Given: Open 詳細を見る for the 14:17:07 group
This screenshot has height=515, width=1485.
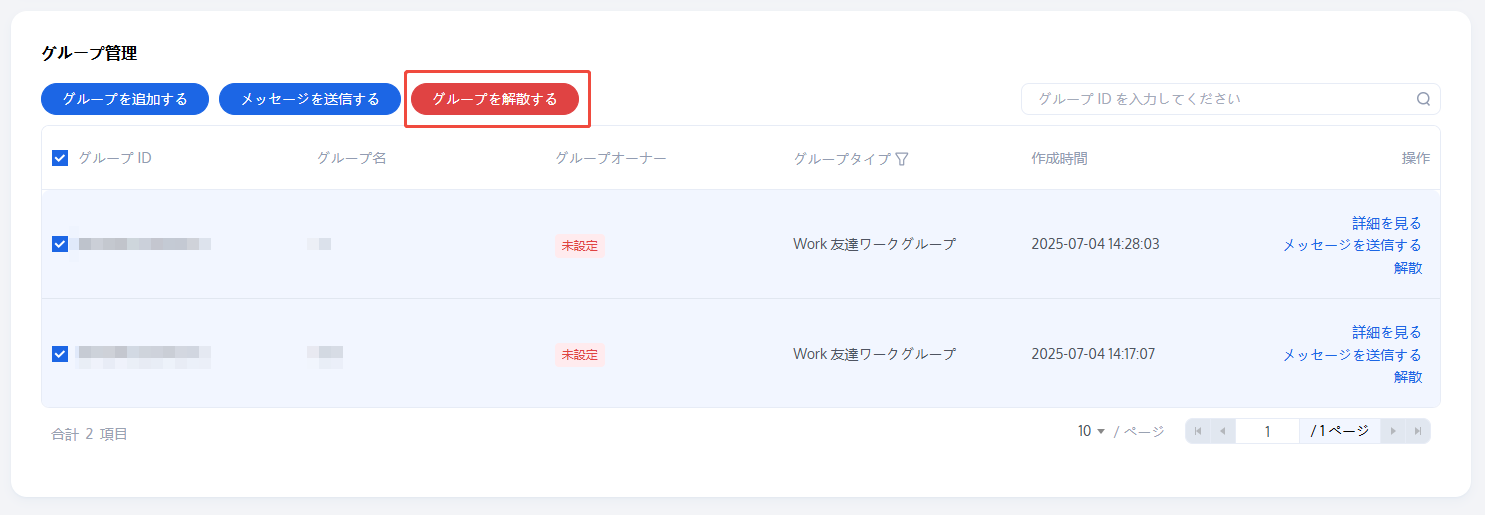Looking at the screenshot, I should (1386, 332).
